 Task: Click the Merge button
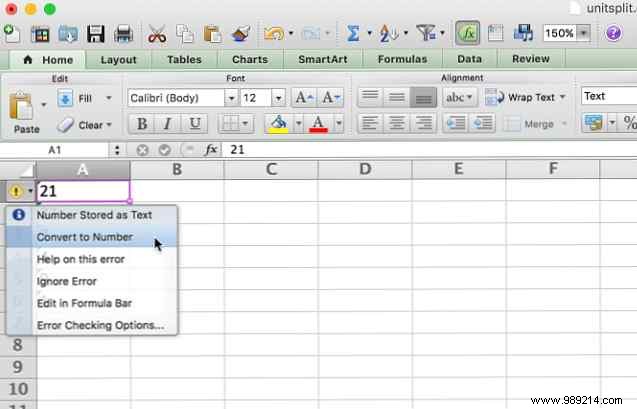[530, 124]
